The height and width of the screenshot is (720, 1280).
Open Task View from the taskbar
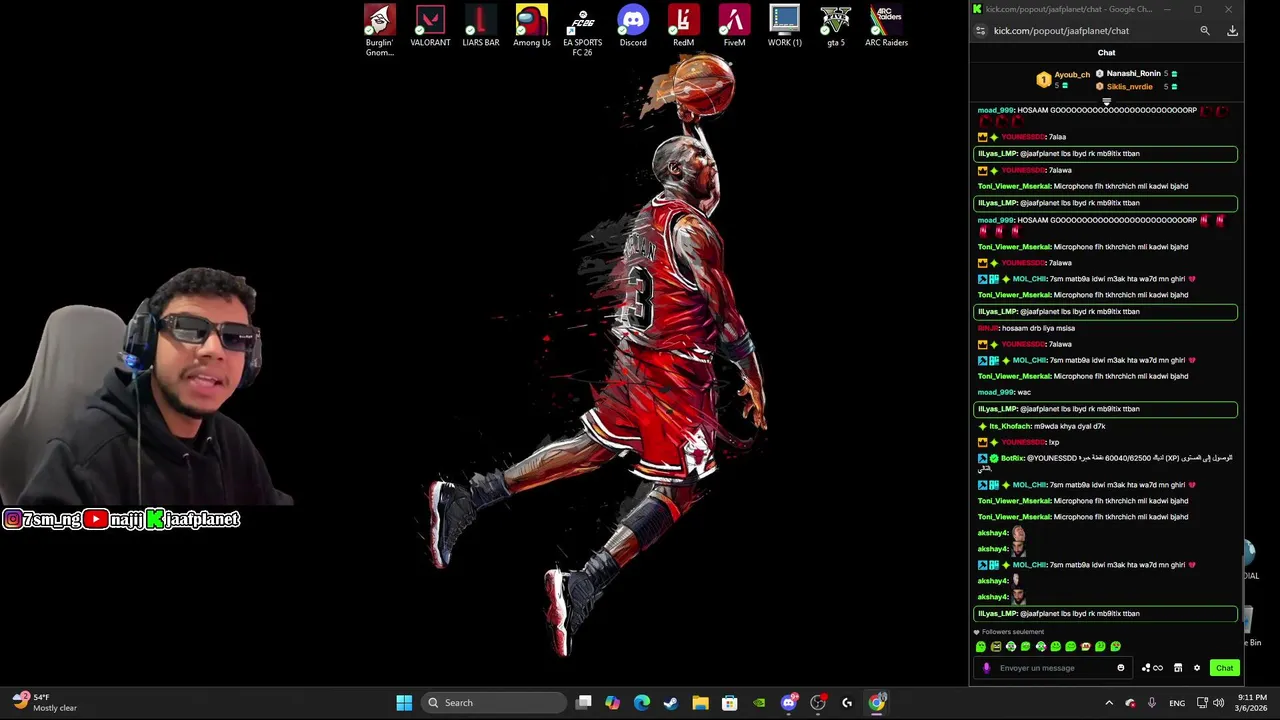pyautogui.click(x=584, y=703)
